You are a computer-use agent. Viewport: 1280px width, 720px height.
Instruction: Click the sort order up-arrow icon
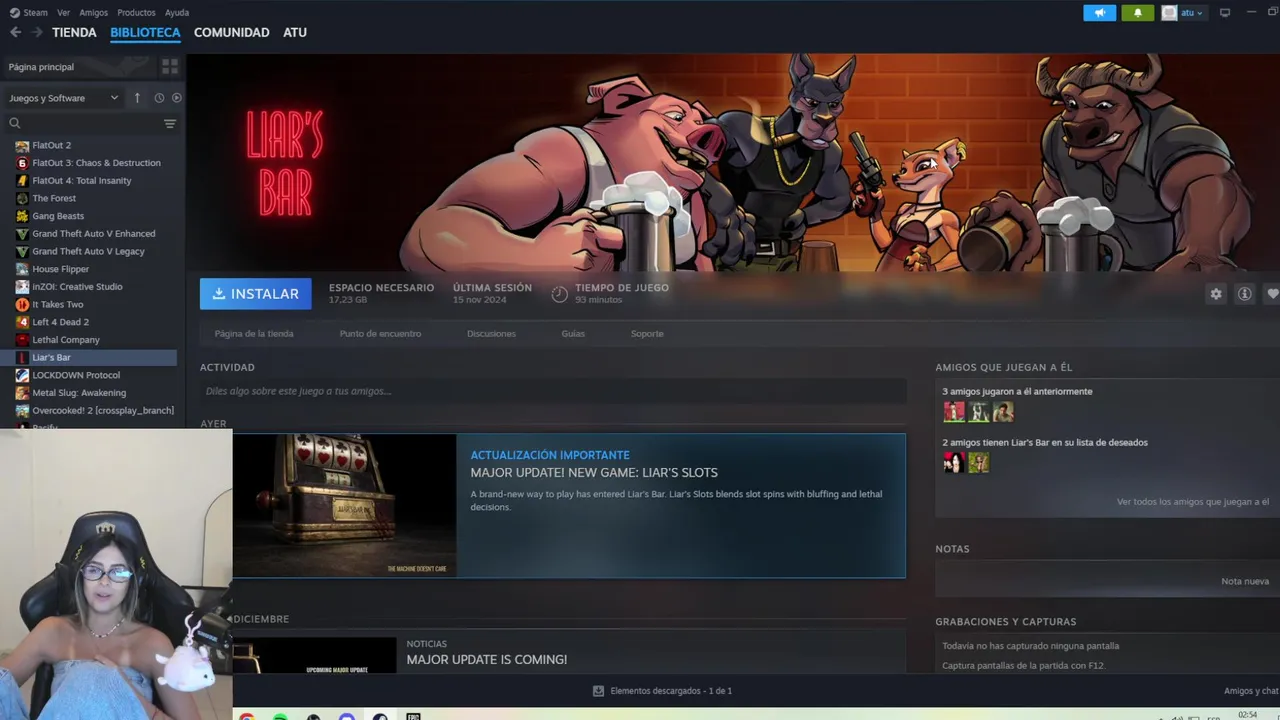(x=137, y=98)
